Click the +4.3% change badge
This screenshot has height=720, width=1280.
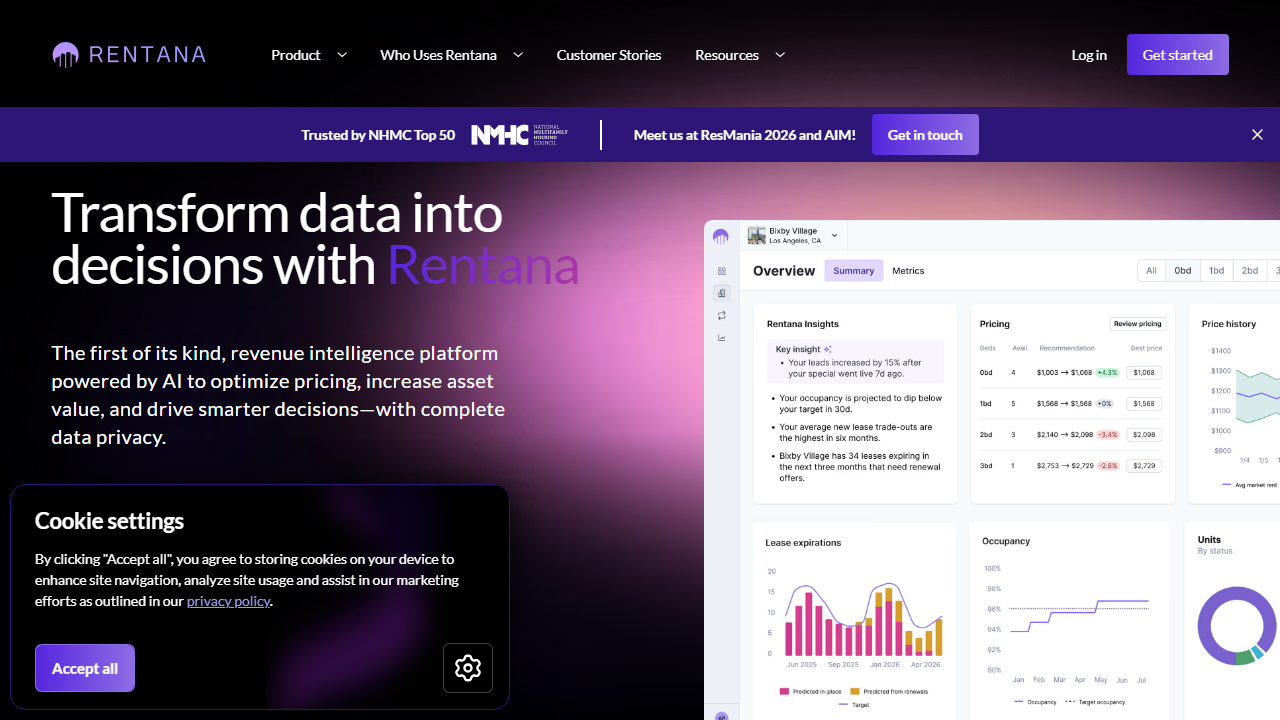pos(1107,373)
